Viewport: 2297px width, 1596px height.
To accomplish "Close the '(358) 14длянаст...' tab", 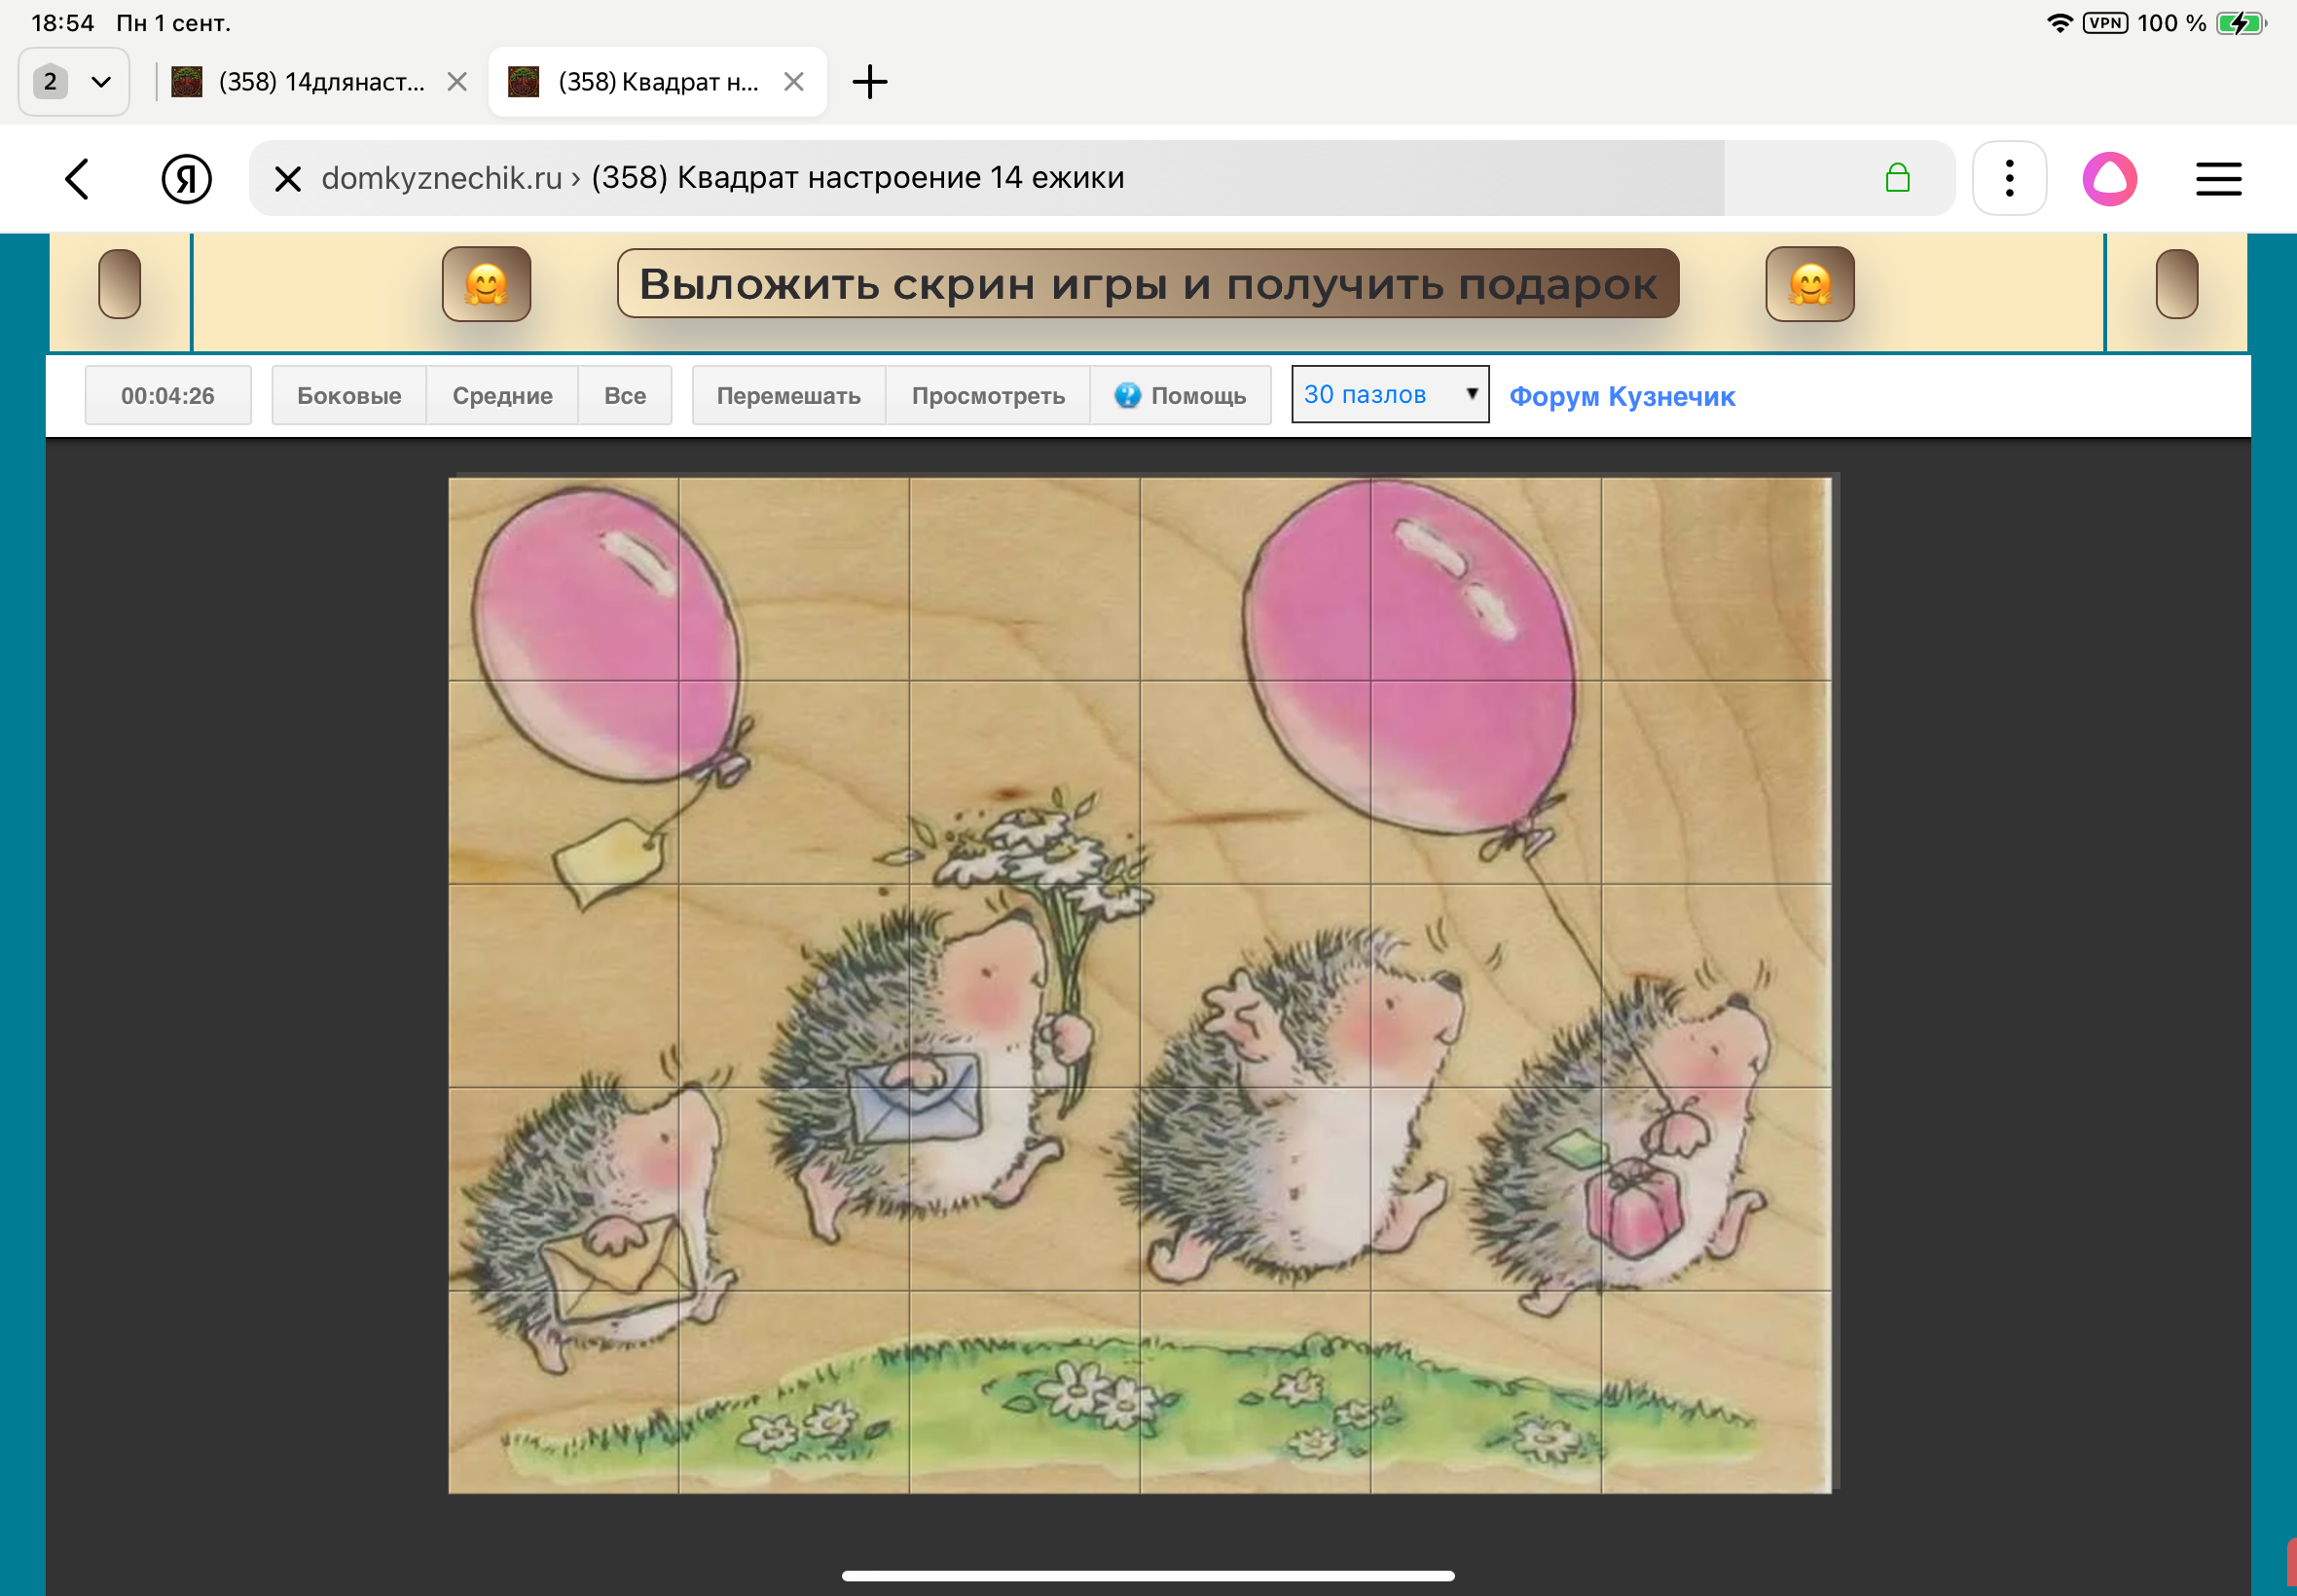I will coord(457,82).
